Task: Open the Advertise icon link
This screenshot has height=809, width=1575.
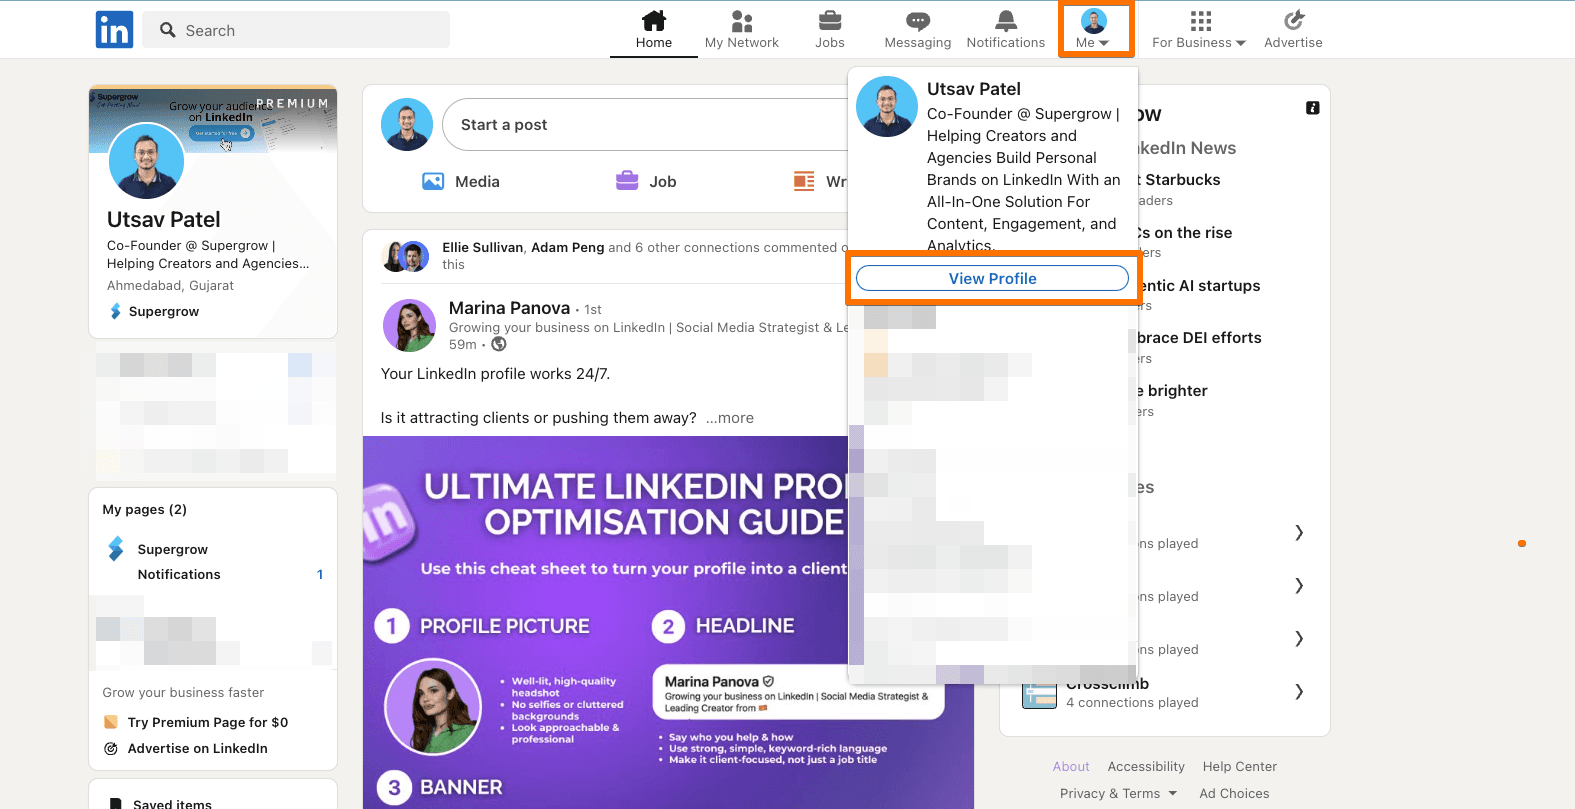Action: click(x=1293, y=29)
